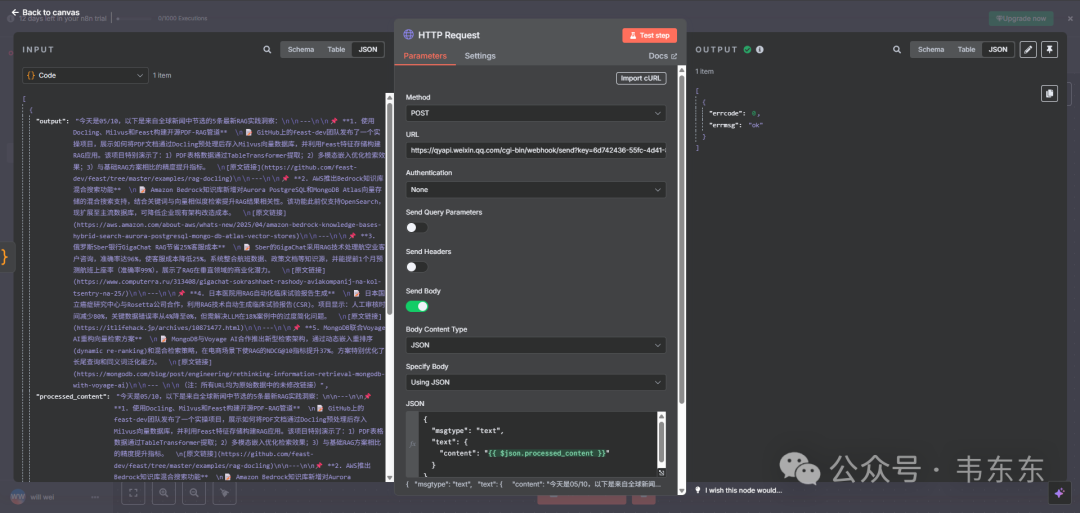
Task: Open the Code node selector dropdown
Action: 85,75
